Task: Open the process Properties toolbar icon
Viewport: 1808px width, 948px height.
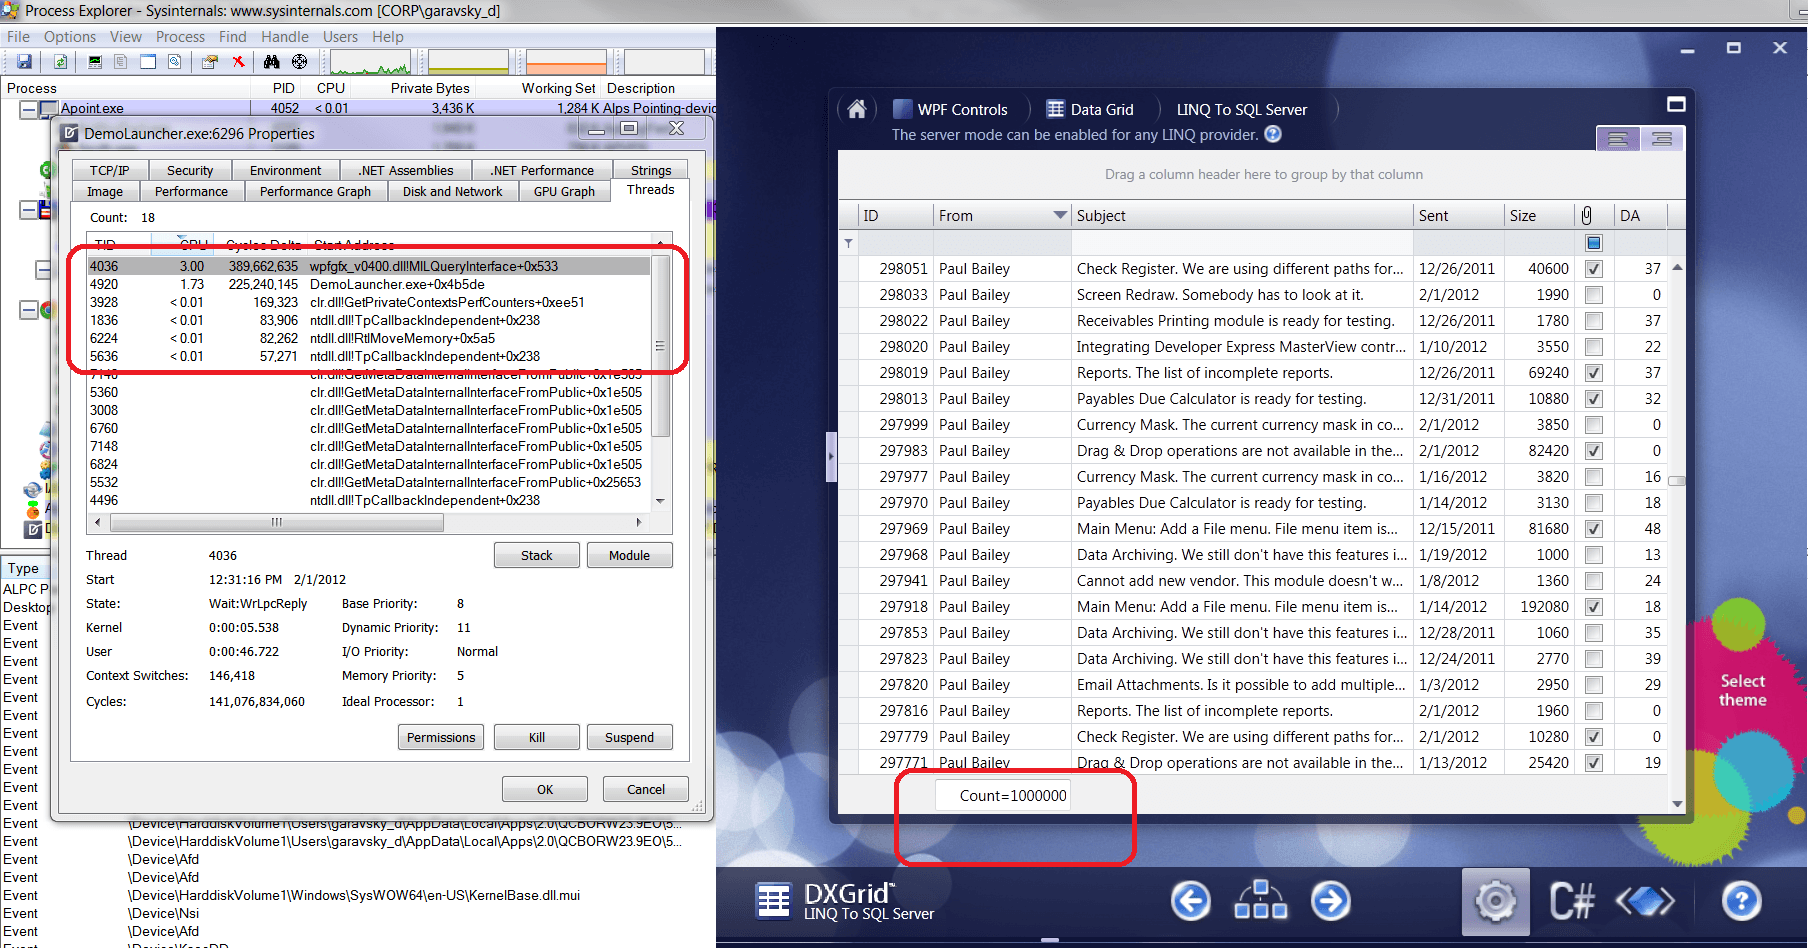Action: click(210, 62)
